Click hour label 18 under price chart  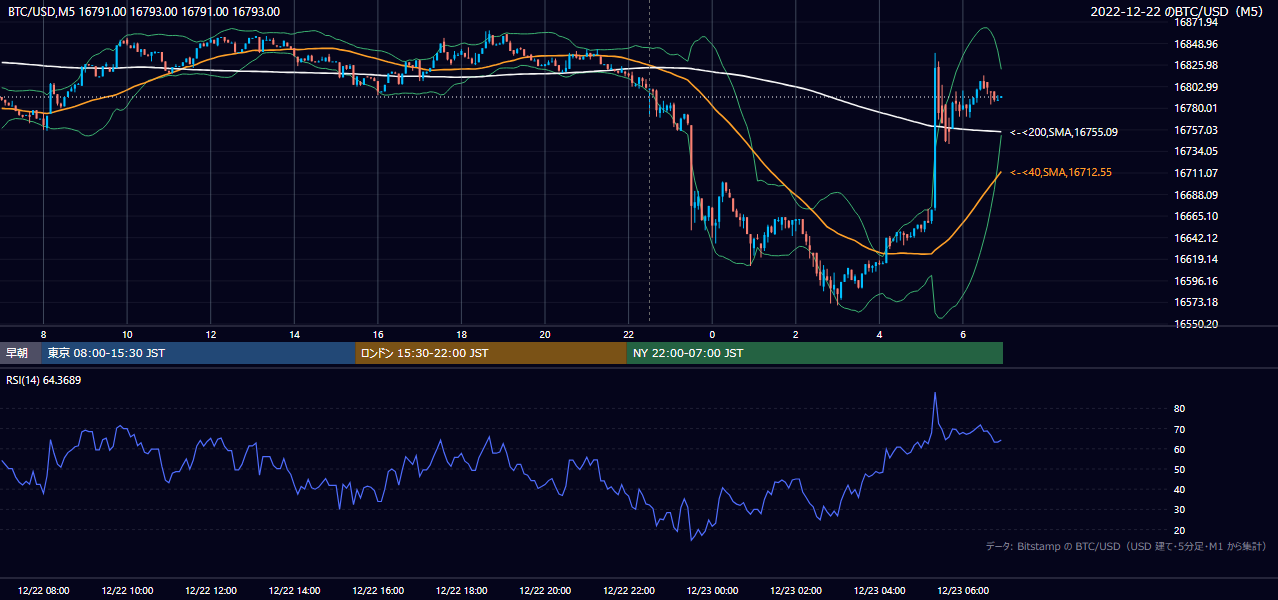tap(462, 334)
